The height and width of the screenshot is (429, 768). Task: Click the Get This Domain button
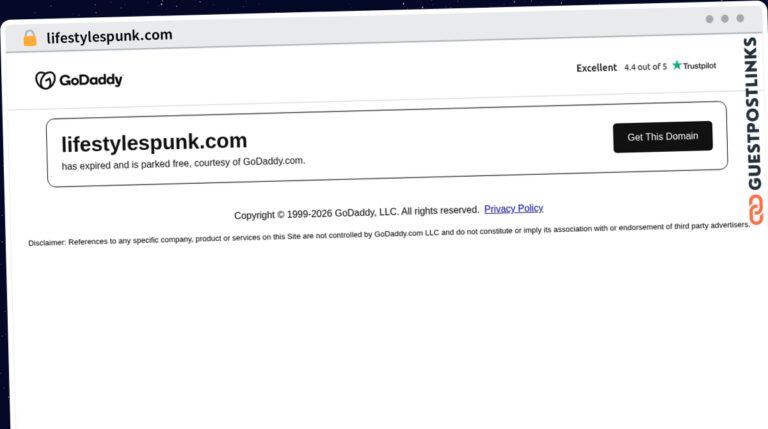pyautogui.click(x=663, y=137)
